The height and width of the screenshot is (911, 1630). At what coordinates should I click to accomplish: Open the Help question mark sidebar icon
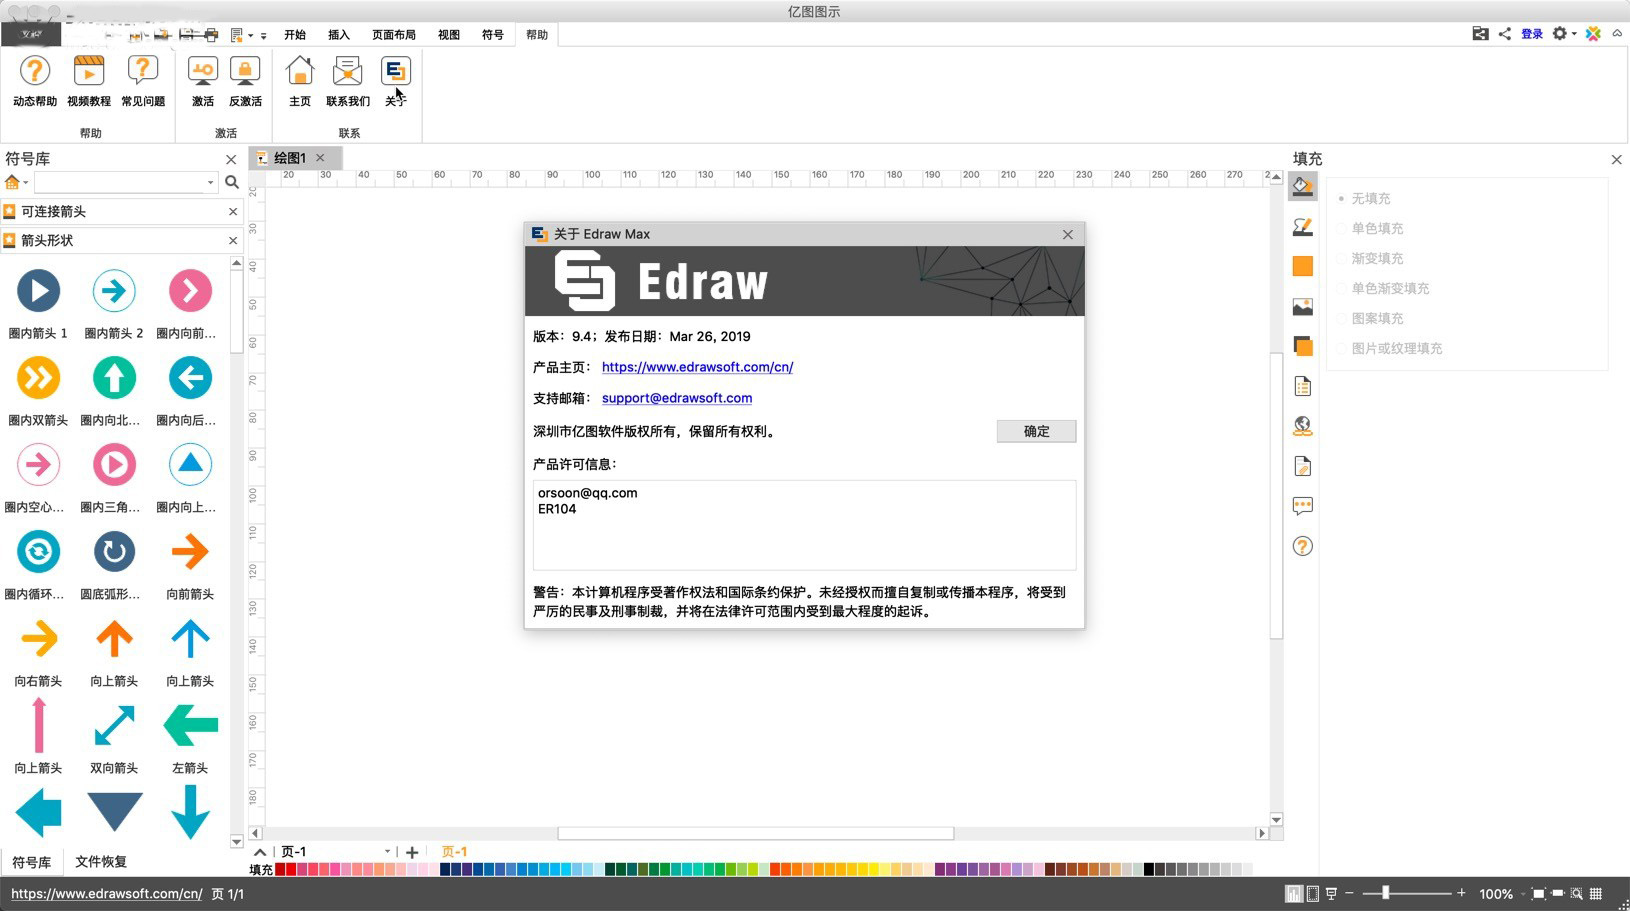pos(1302,546)
